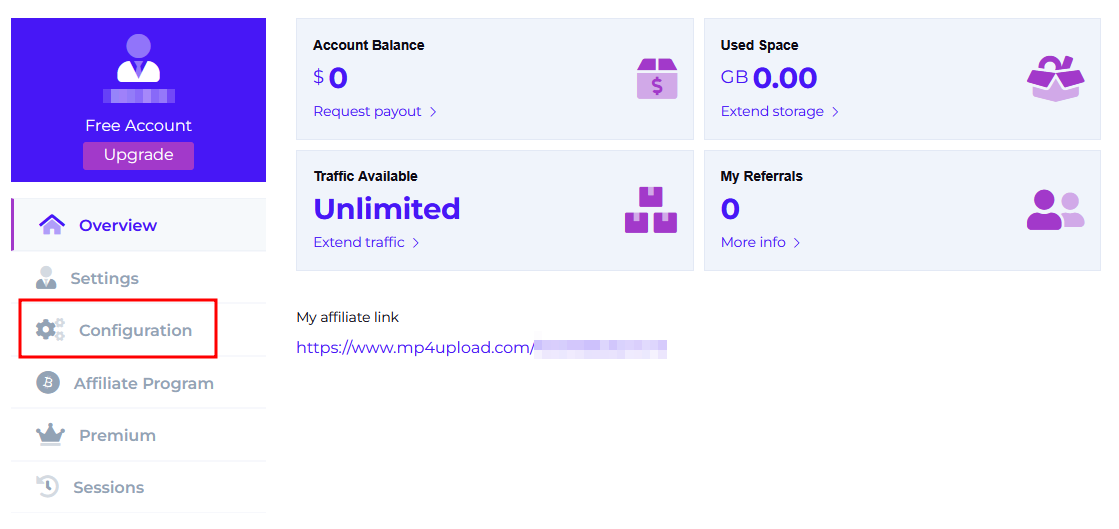Click the Settings person icon
This screenshot has height=529, width=1119.
46,278
